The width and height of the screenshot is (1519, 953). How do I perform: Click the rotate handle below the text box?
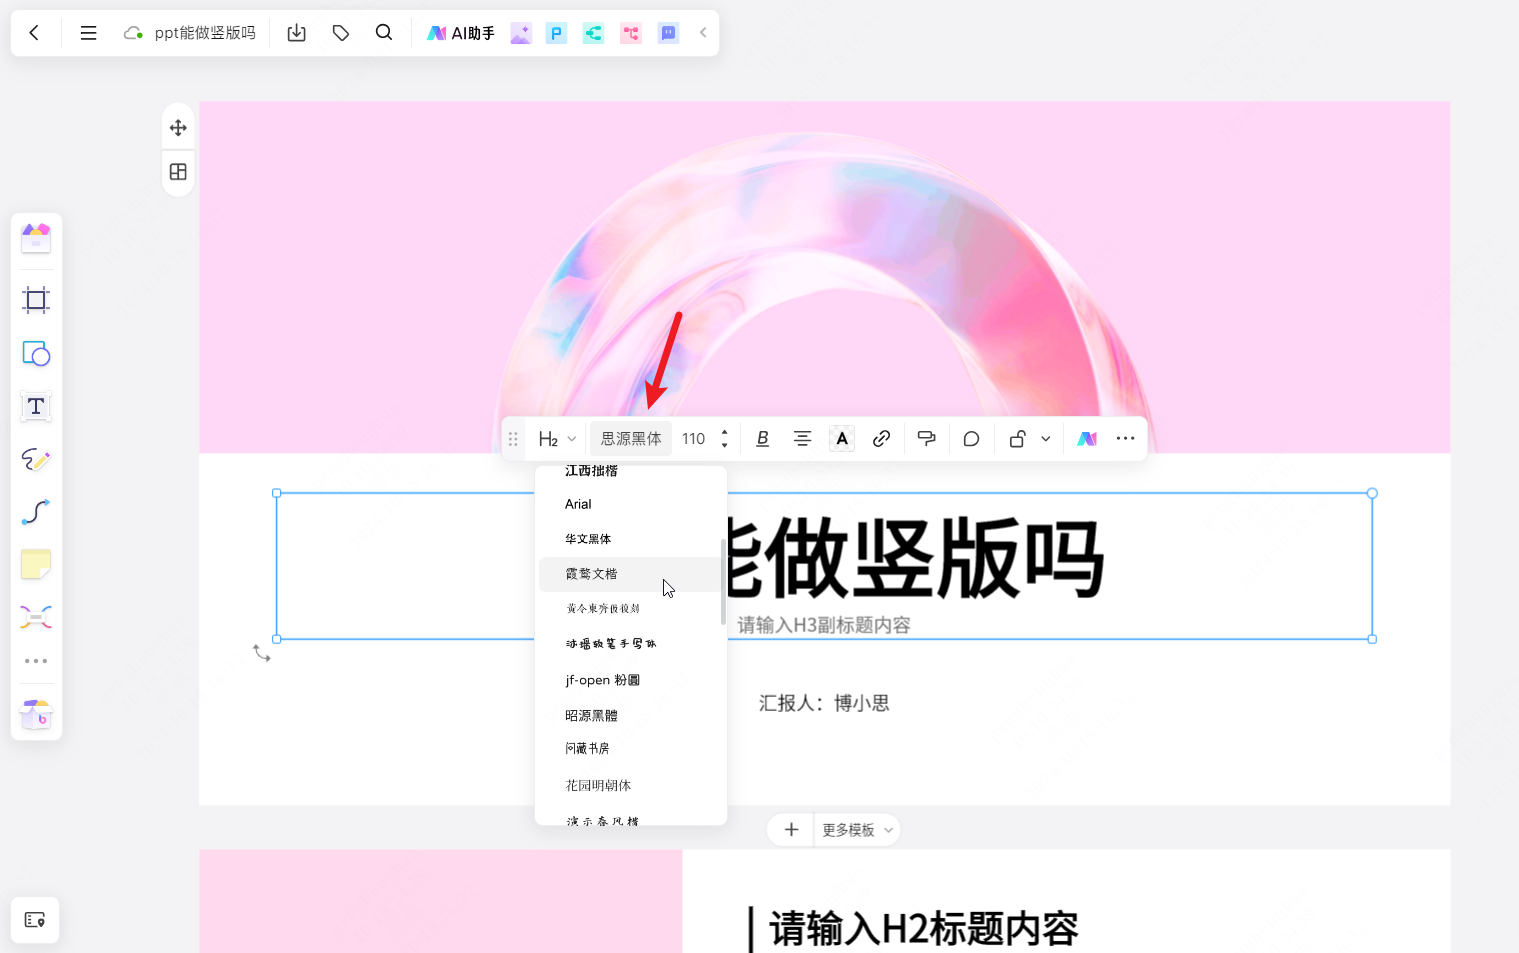pos(262,653)
